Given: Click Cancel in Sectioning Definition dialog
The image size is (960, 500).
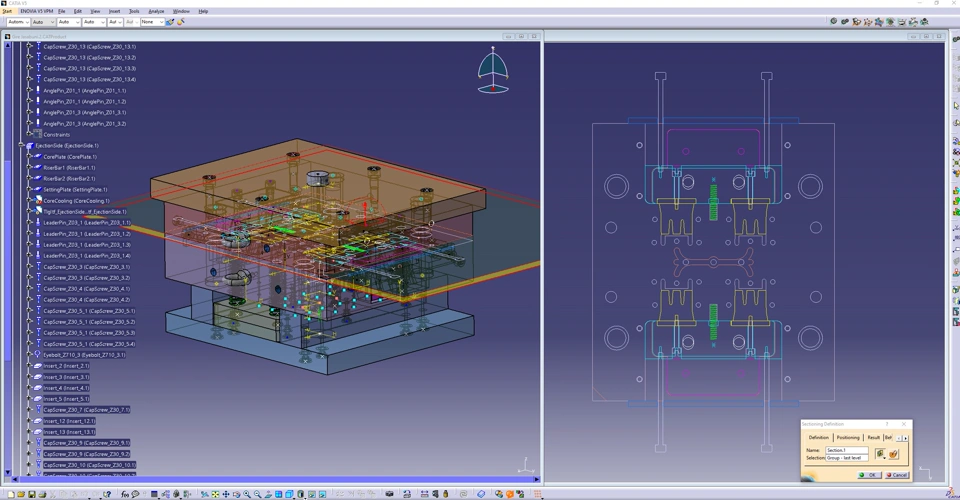Looking at the screenshot, I should tap(897, 475).
